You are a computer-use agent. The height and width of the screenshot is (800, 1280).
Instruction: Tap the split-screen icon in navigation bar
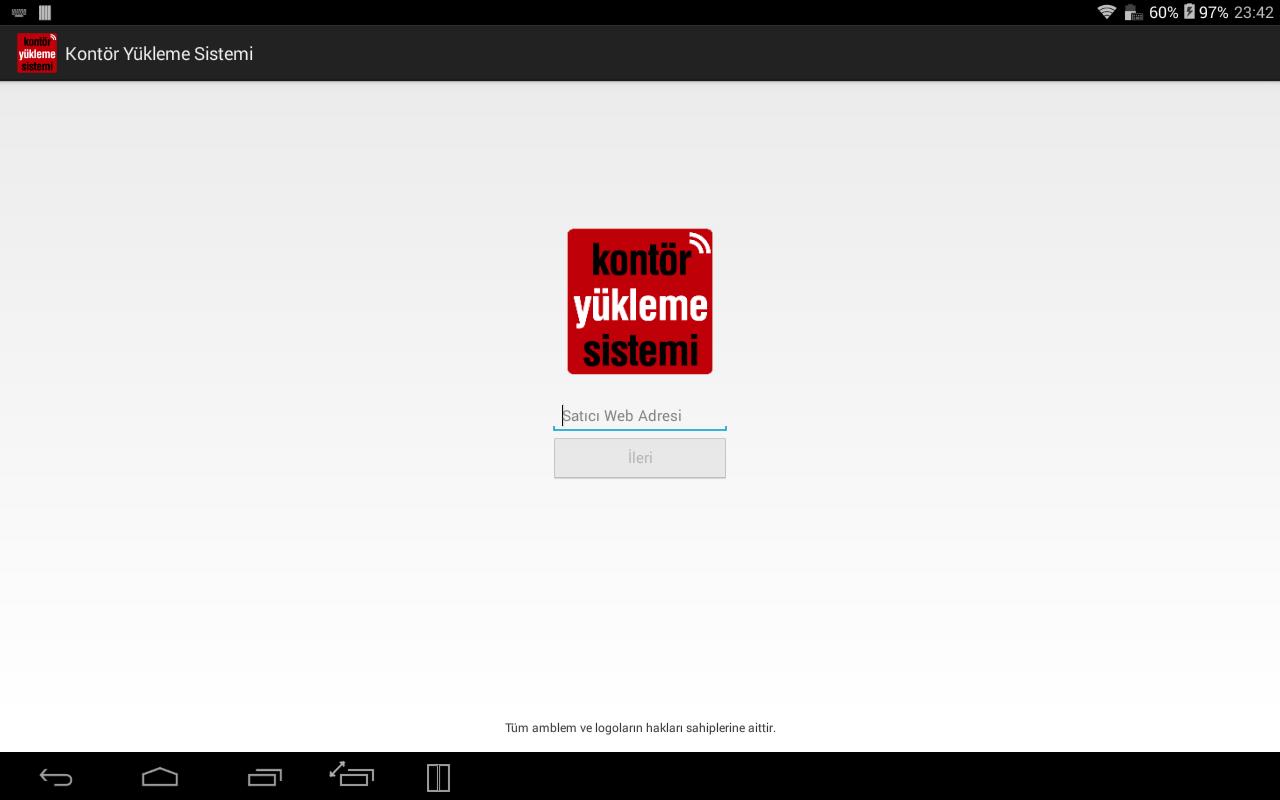[438, 777]
